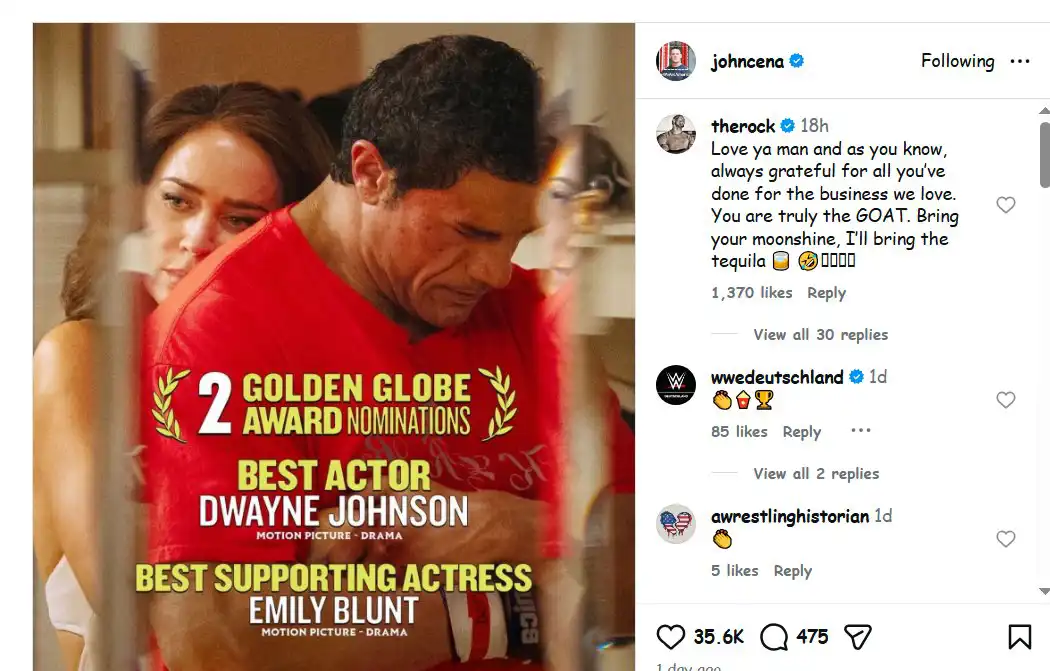Expand View all 30 replies
1050x671 pixels.
pos(820,334)
